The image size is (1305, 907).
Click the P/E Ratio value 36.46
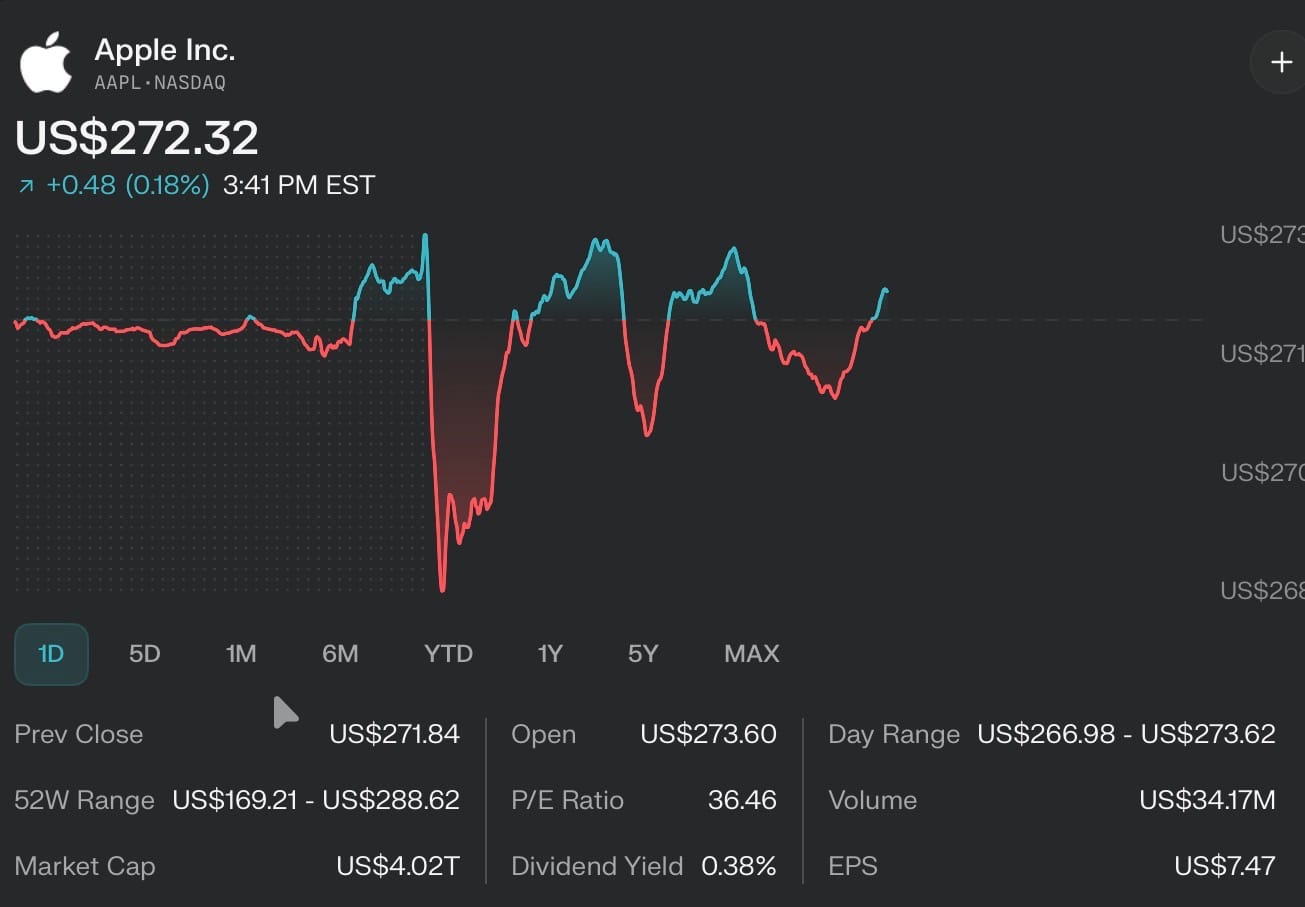click(742, 800)
